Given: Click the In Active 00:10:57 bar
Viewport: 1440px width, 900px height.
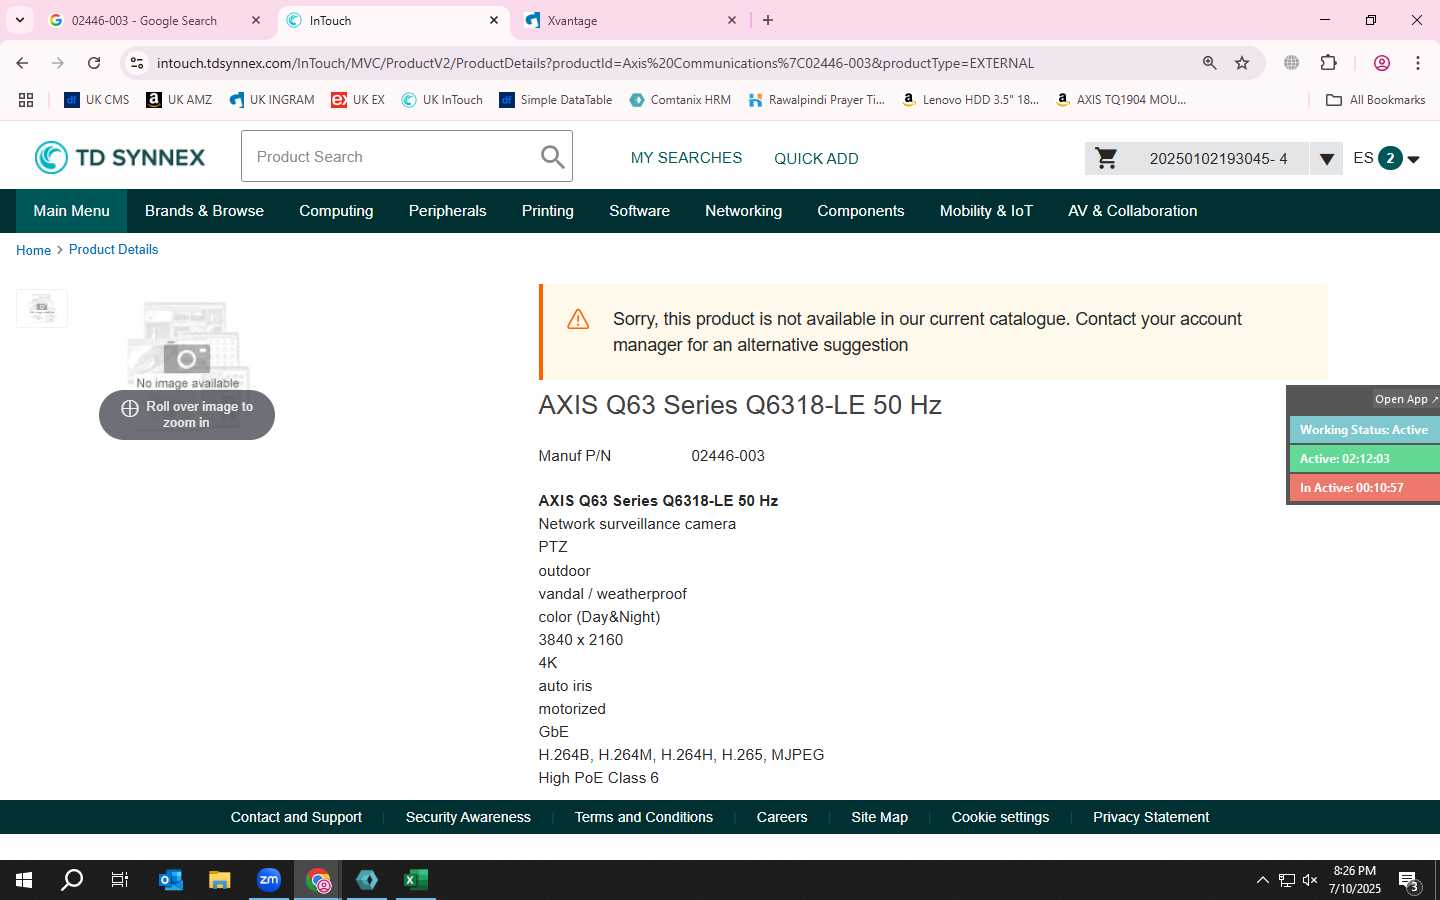Looking at the screenshot, I should pos(1364,488).
